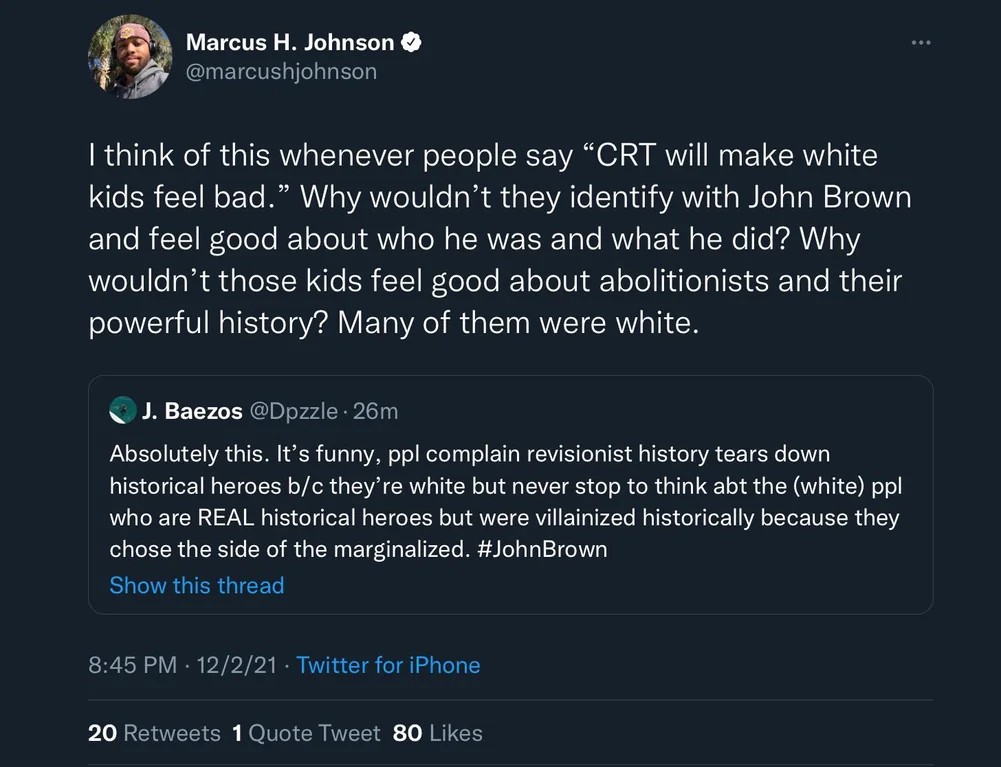Viewport: 1001px width, 767px height.
Task: Click the 26m timestamp of quoted tweet
Action: point(377,410)
